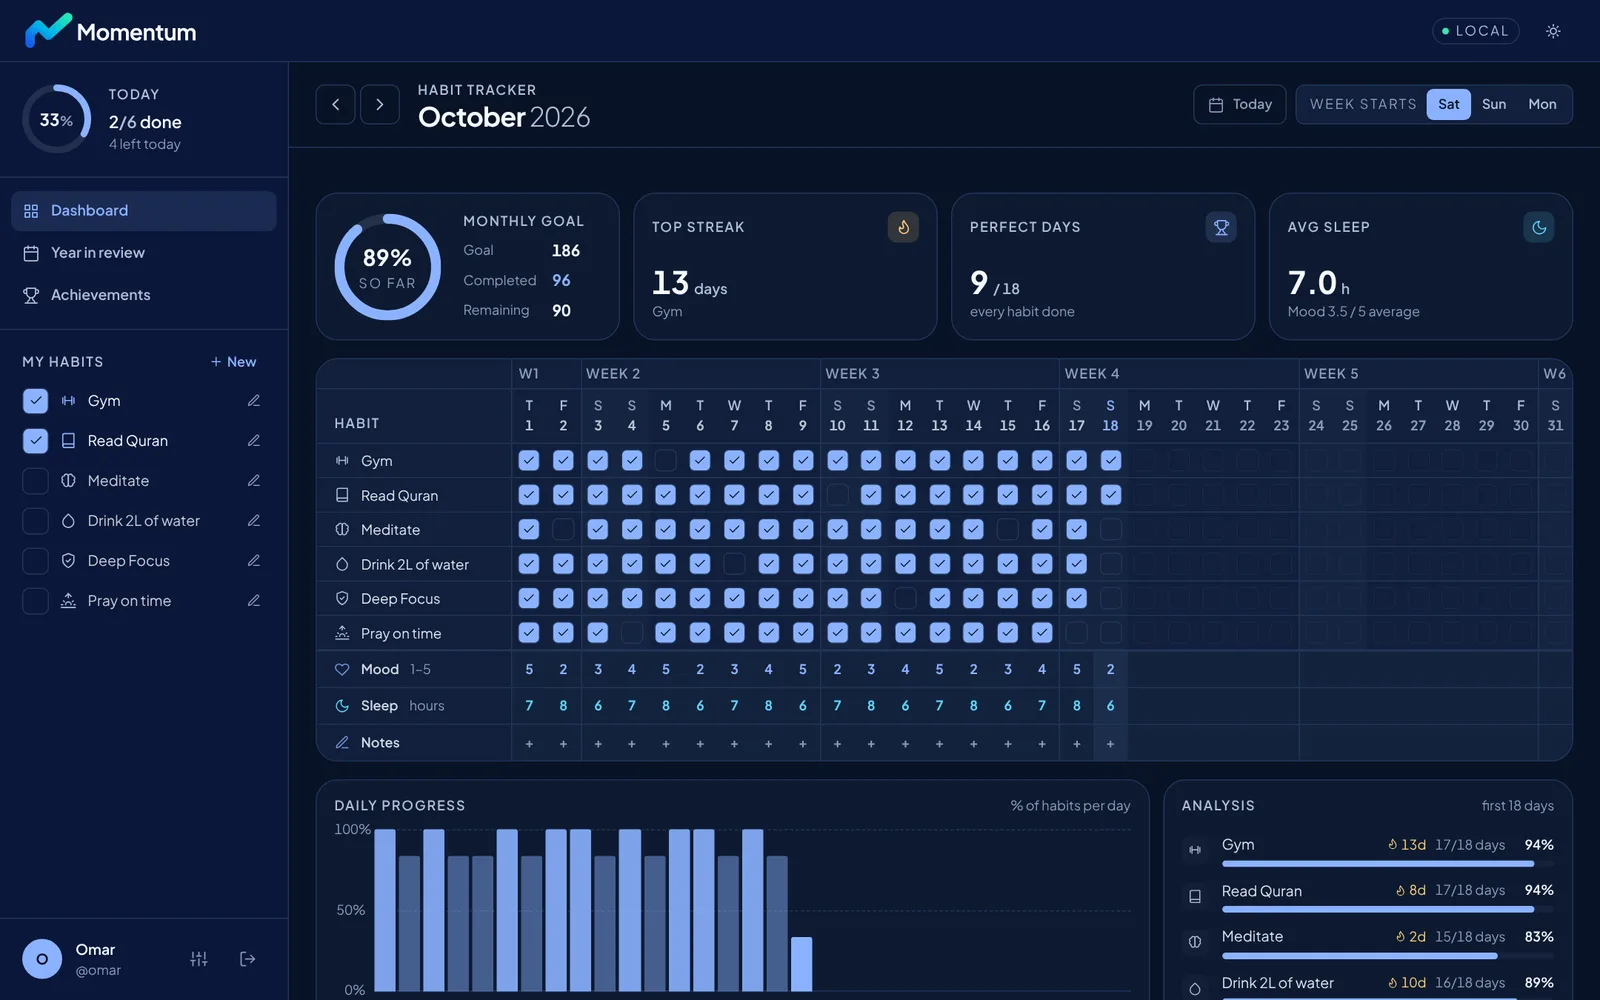The height and width of the screenshot is (1000, 1600).
Task: Click the logout icon in the sidebar footer
Action: (248, 959)
